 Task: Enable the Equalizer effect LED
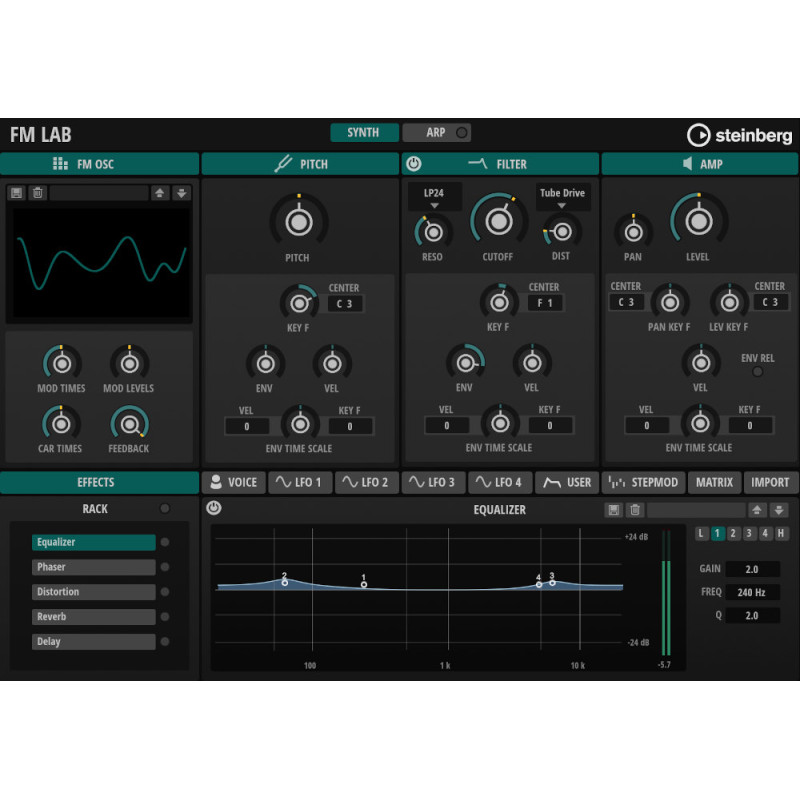point(165,542)
